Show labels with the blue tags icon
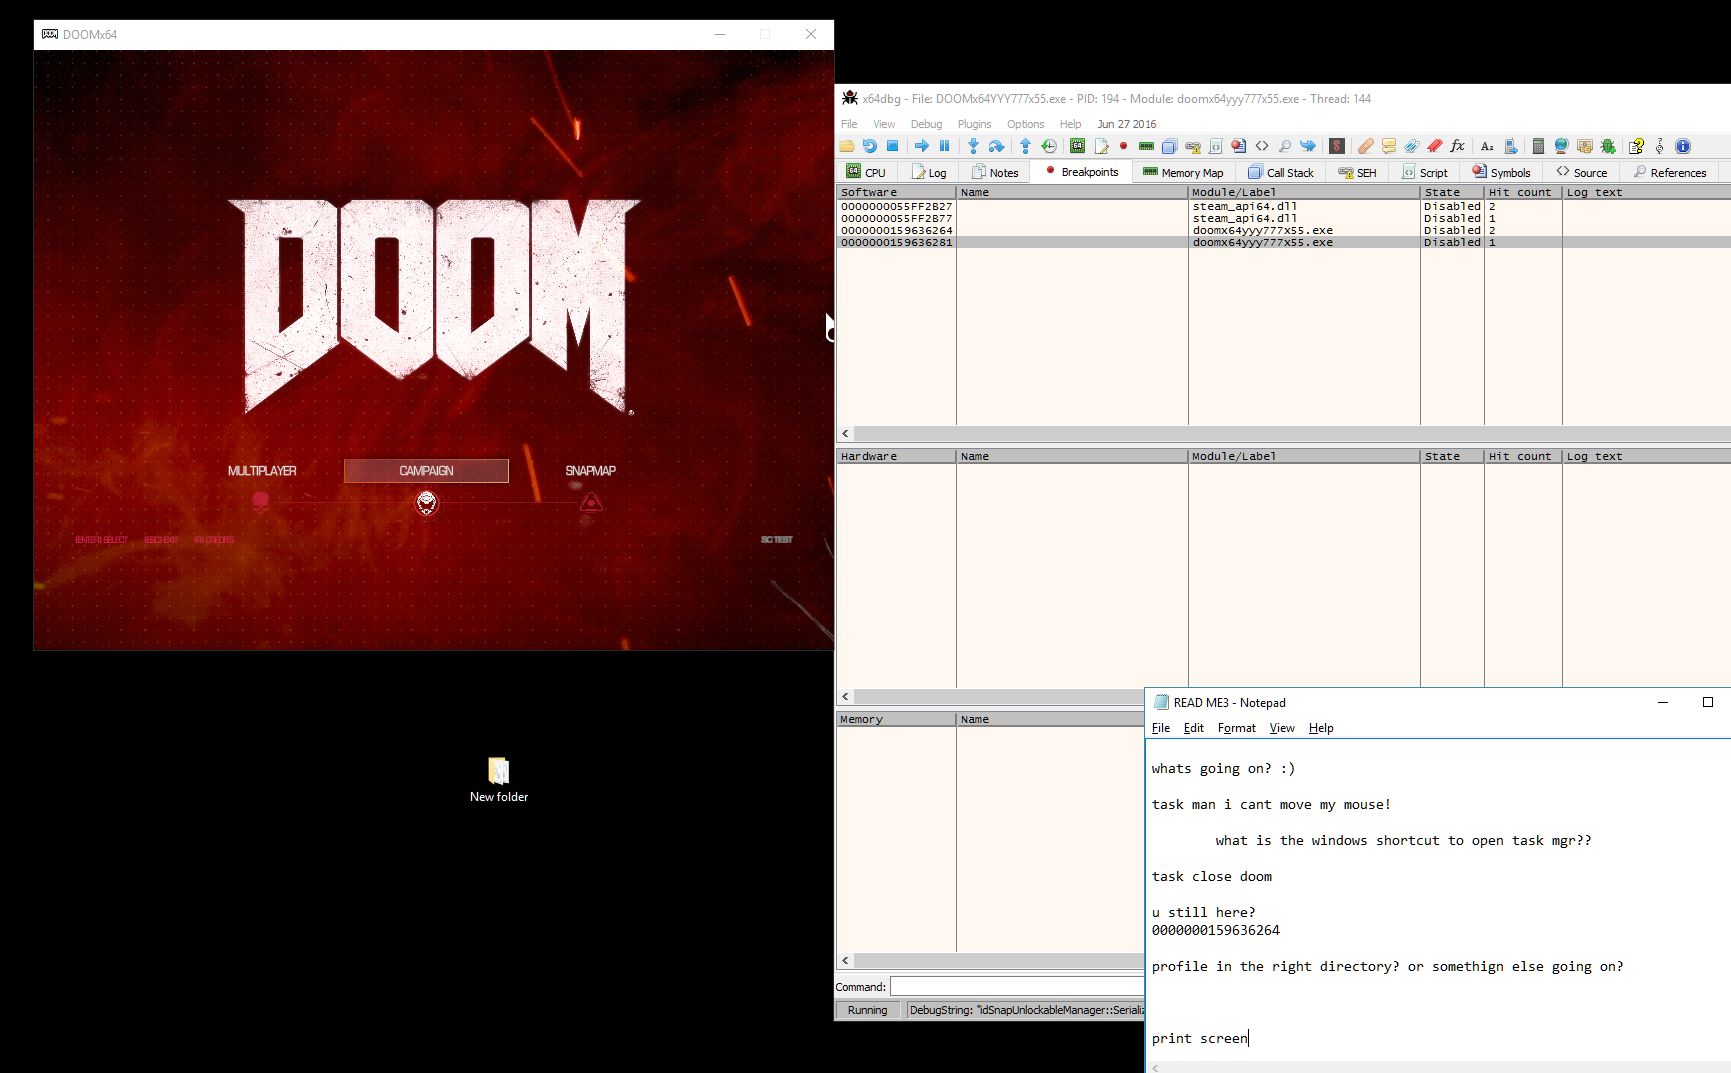 point(1412,146)
